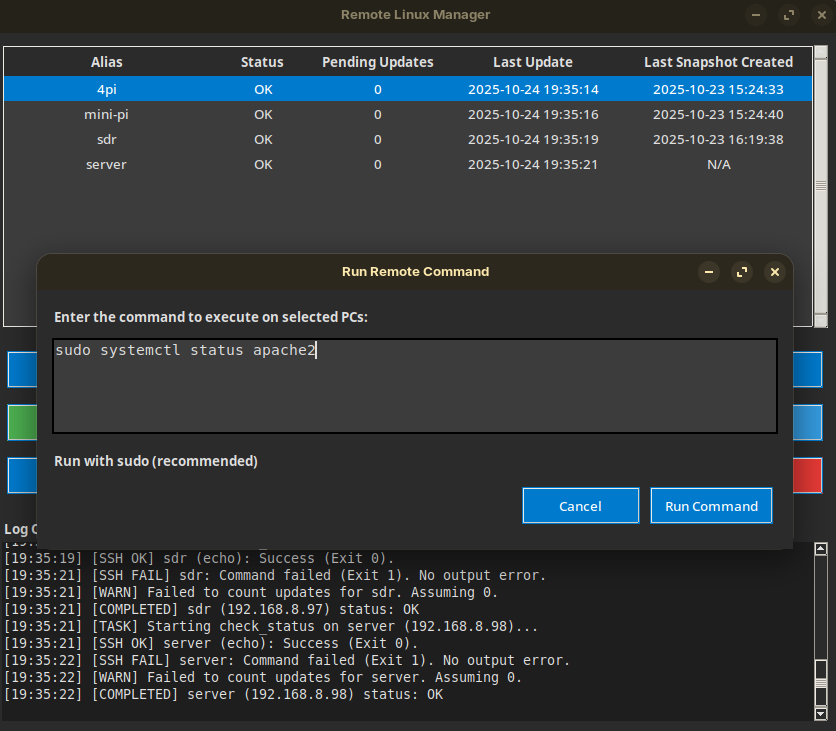
Task: Click the log scrollbar down arrow
Action: click(x=820, y=713)
